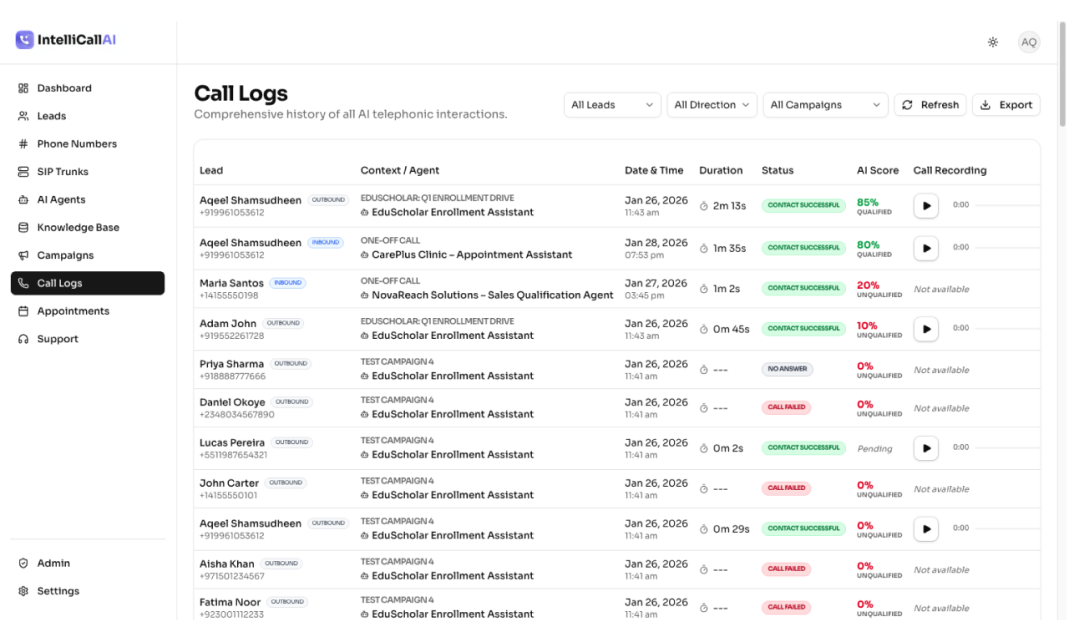
Task: Seek the audio slider on the Lucas Pereira row
Action: tap(1007, 448)
